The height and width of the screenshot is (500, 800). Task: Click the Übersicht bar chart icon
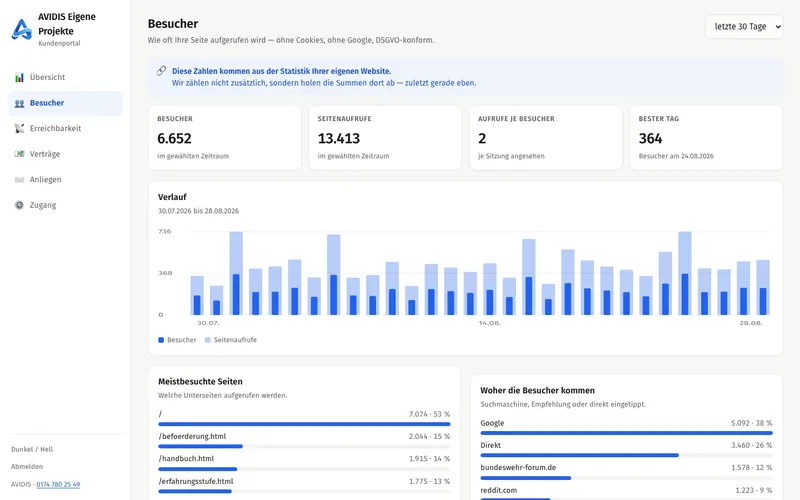pyautogui.click(x=19, y=78)
